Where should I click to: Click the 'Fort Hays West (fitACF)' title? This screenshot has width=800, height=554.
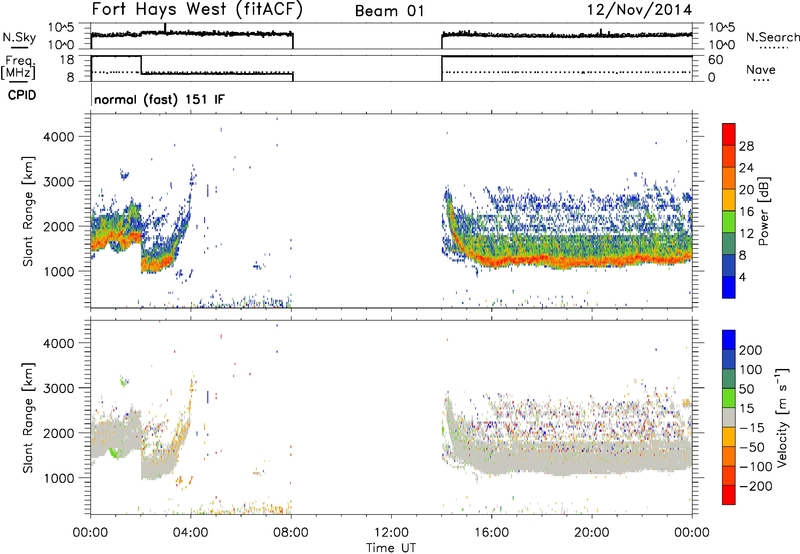tap(197, 10)
